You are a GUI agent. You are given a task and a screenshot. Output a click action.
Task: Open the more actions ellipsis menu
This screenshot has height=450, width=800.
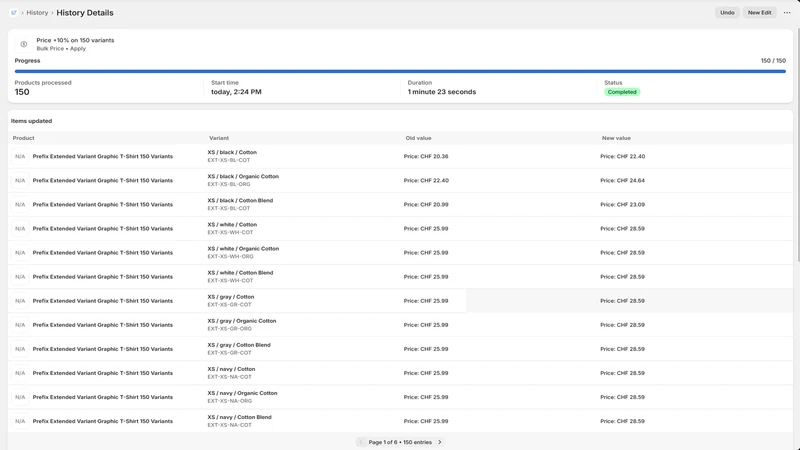tap(787, 13)
